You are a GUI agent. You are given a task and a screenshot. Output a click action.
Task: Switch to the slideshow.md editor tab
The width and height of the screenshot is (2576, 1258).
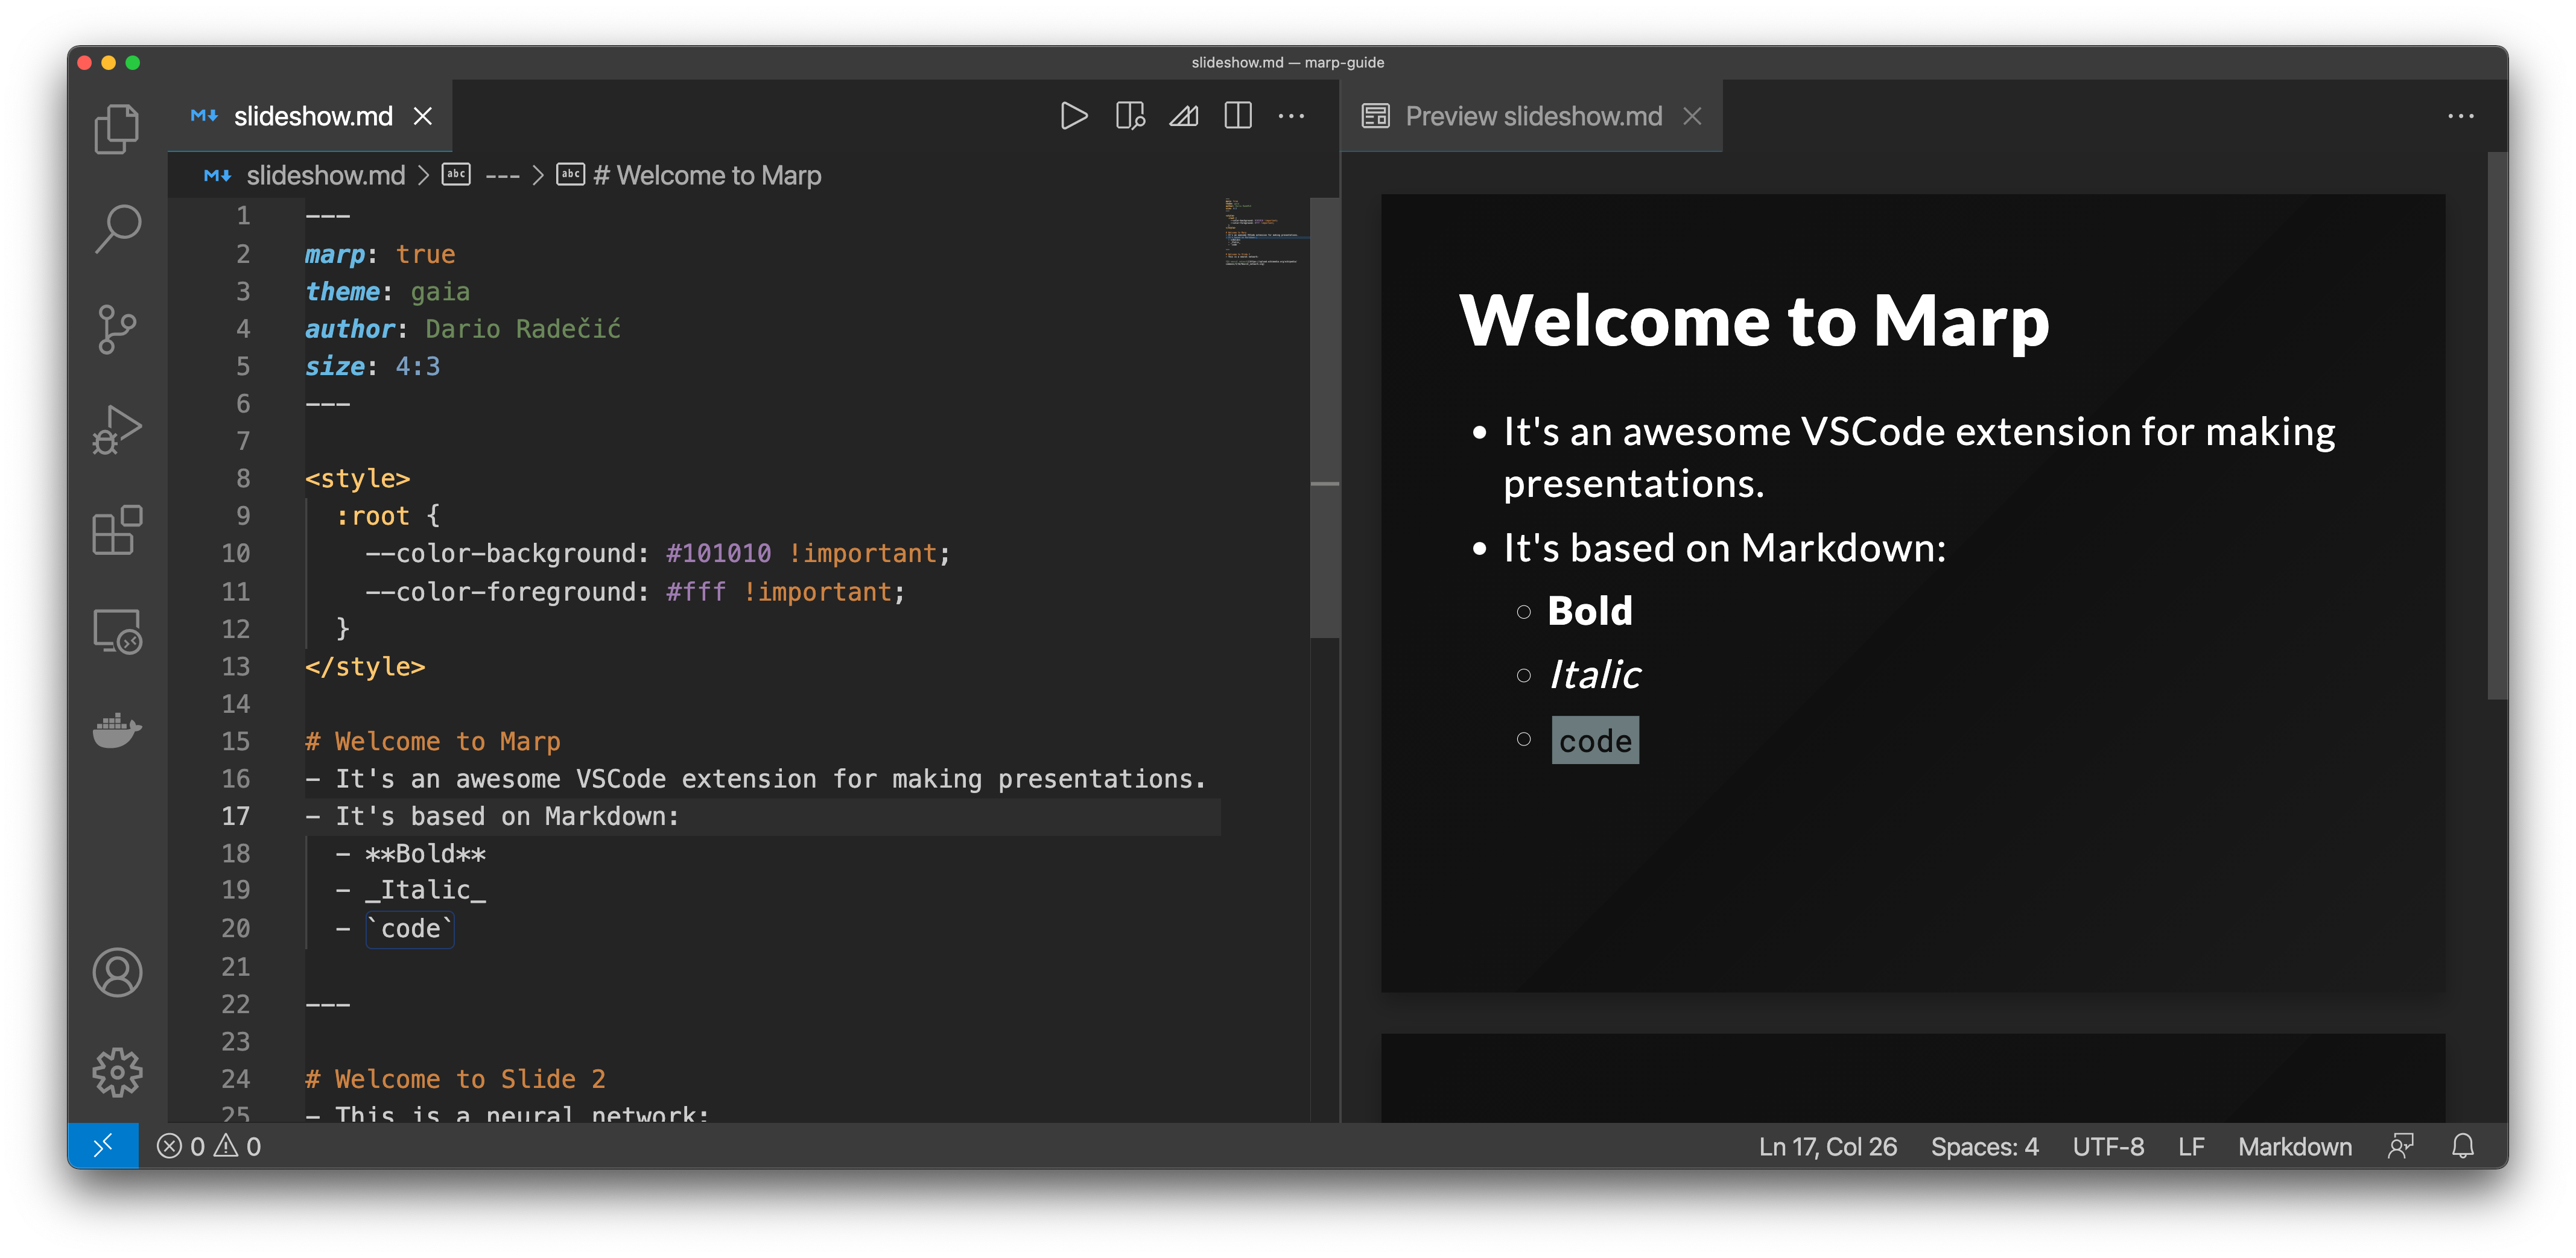click(x=312, y=116)
